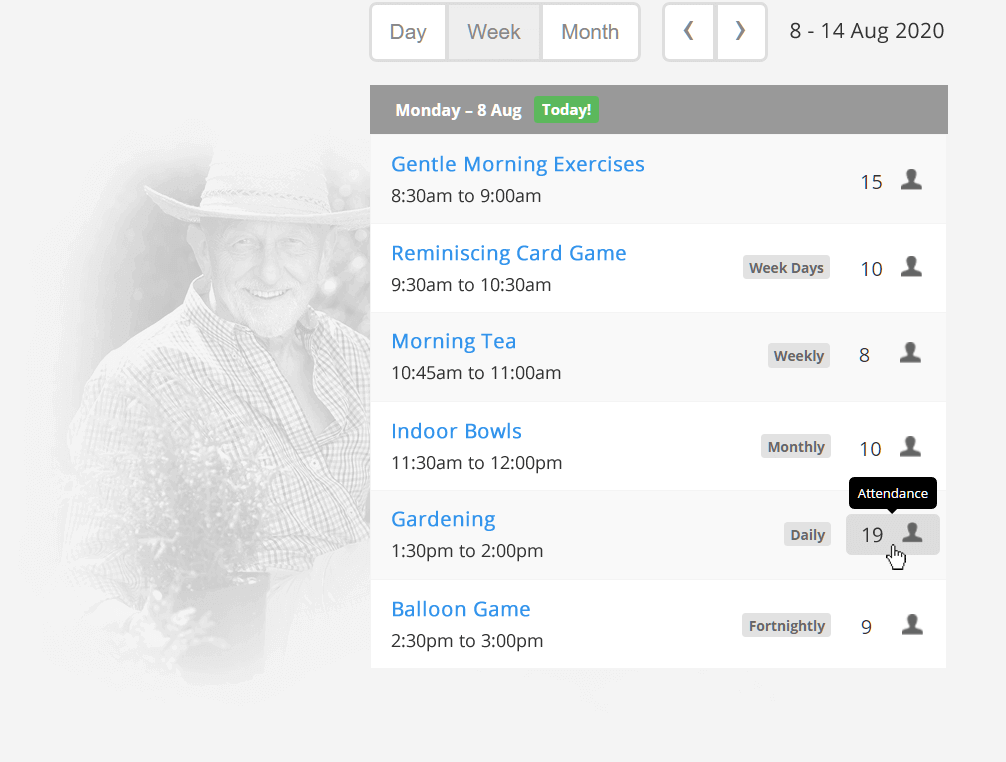The height and width of the screenshot is (762, 1006).
Task: Click the Balloon Game link
Action: pyautogui.click(x=460, y=609)
